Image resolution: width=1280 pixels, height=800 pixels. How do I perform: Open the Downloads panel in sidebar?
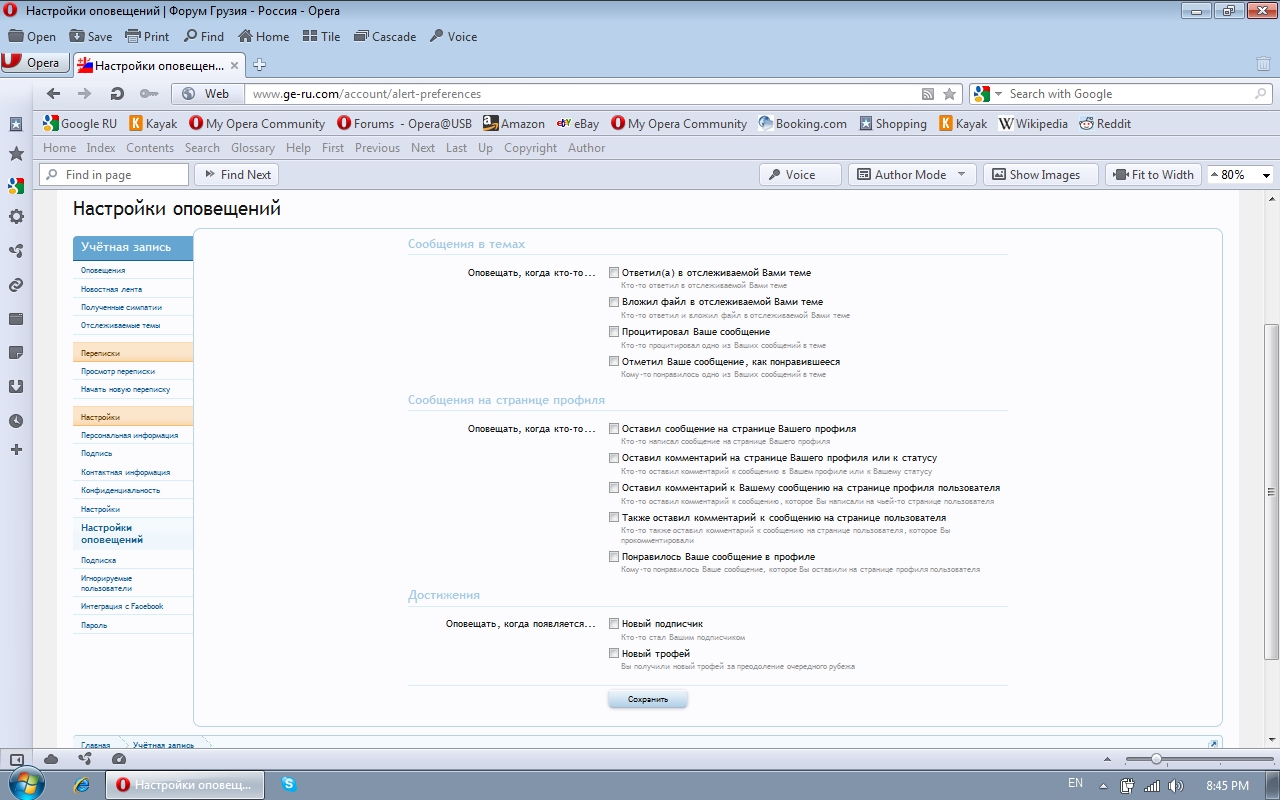click(x=16, y=386)
